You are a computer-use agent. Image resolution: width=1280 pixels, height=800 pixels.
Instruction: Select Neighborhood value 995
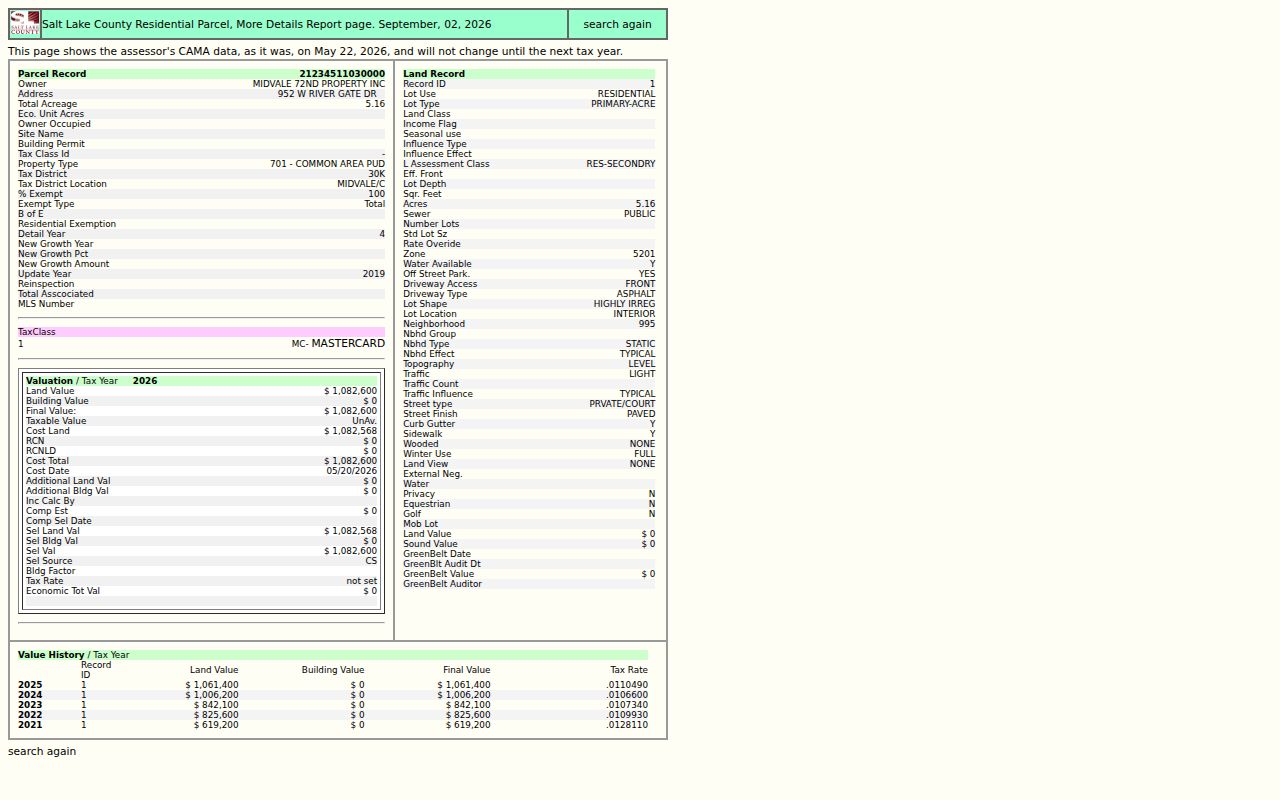tap(647, 324)
